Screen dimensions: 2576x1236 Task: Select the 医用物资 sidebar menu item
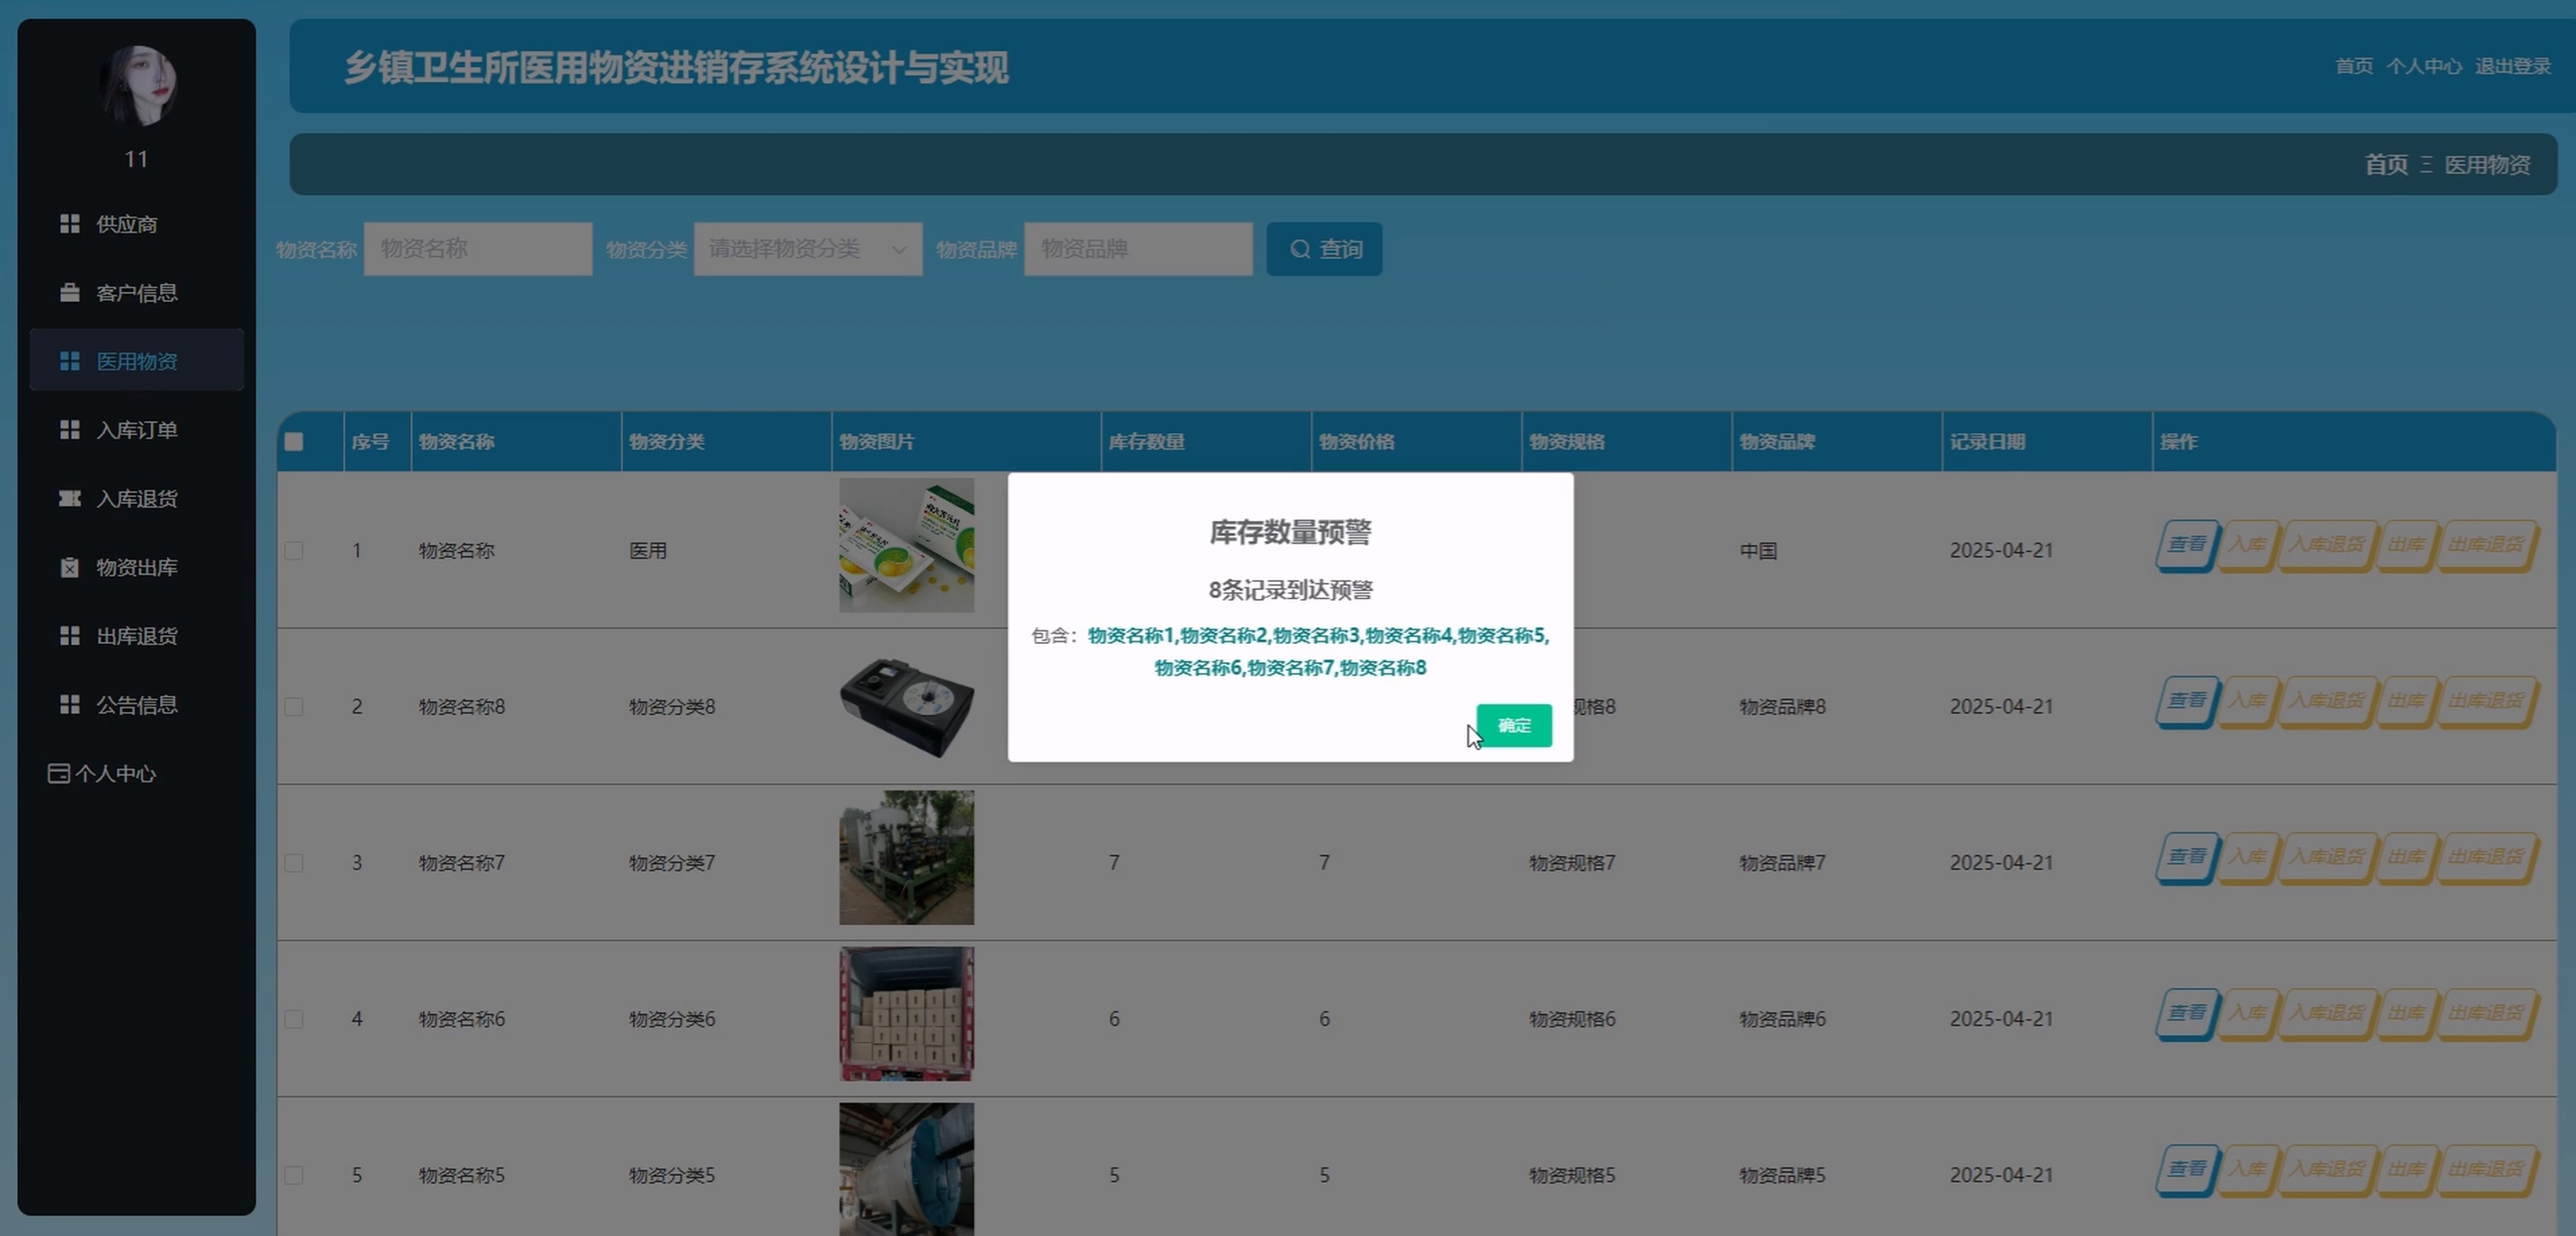pos(136,361)
